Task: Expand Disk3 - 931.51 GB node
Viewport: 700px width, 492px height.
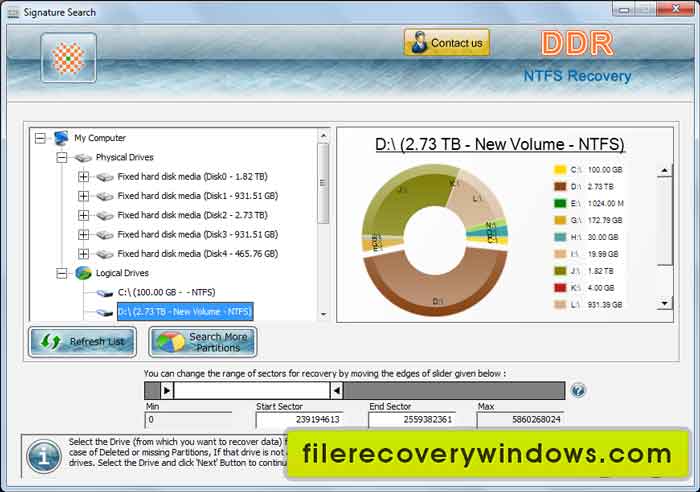Action: [83, 234]
